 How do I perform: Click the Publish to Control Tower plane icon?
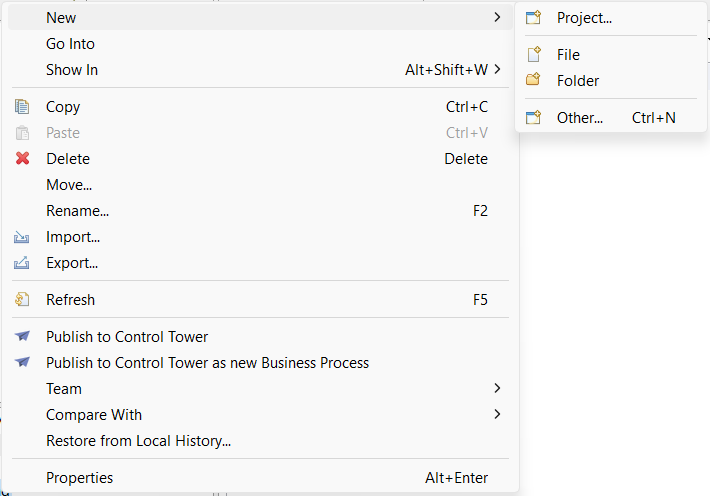[22, 336]
